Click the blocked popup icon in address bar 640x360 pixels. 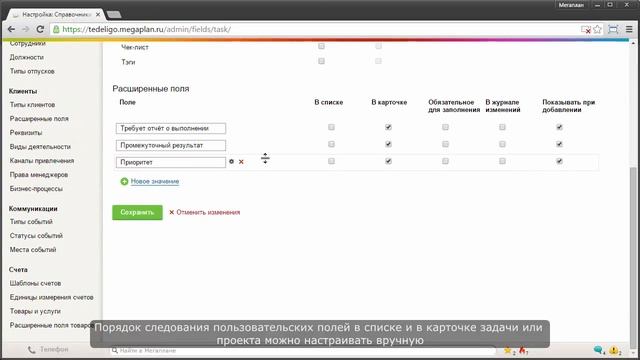[586, 29]
